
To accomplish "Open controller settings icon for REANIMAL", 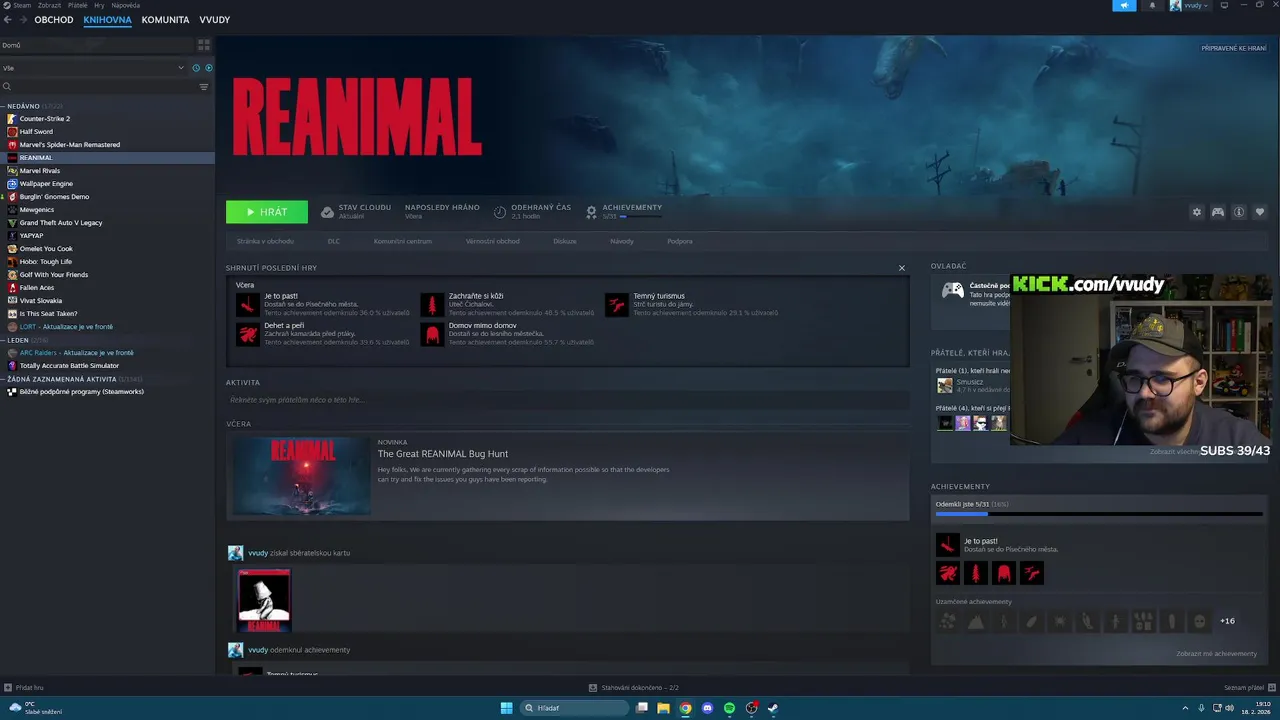I will pyautogui.click(x=1218, y=212).
